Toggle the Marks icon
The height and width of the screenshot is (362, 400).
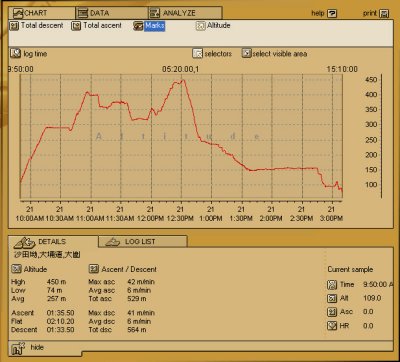click(x=138, y=26)
